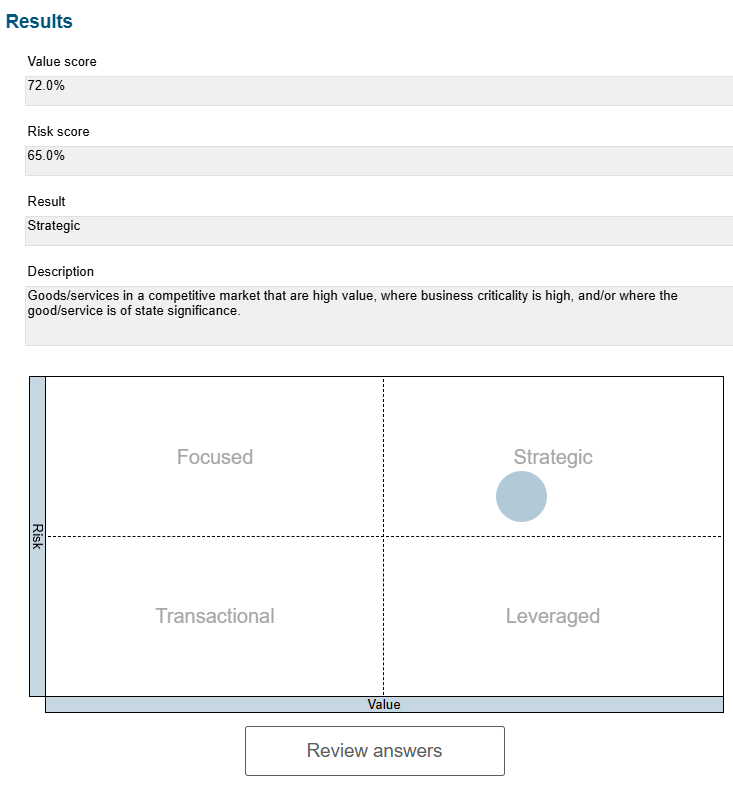Screen dimensions: 733x790
Task: Select the Risk score field showing 65.0%
Action: click(379, 161)
